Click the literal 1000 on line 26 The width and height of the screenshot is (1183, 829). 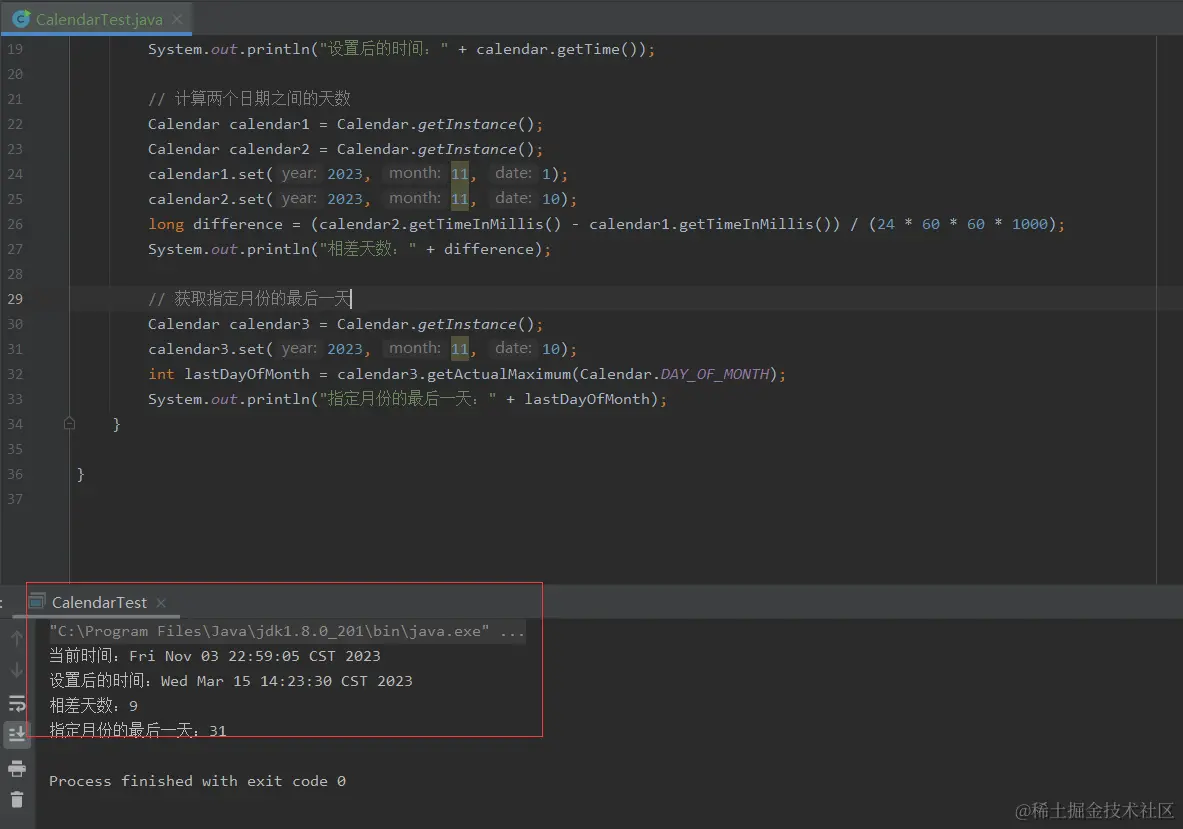tap(1030, 224)
